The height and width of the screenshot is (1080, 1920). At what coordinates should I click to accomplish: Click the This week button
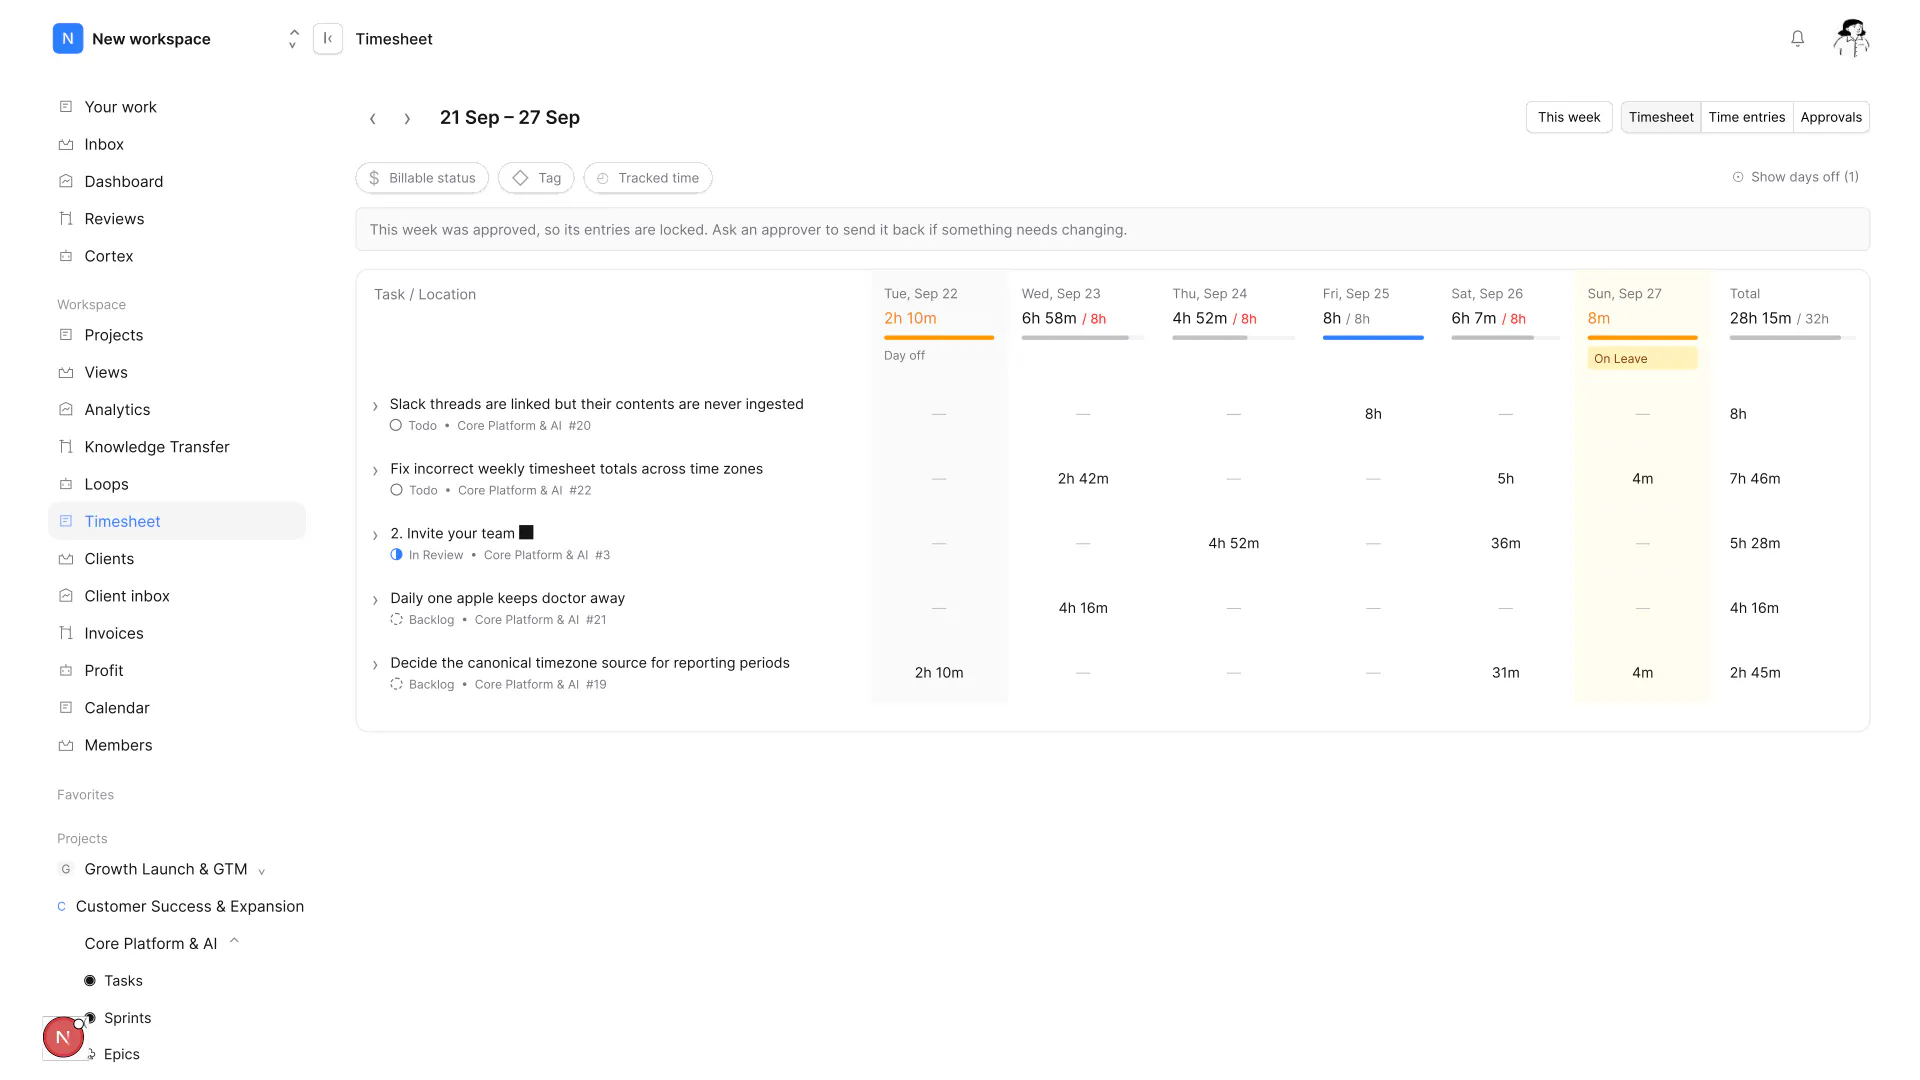1568,117
